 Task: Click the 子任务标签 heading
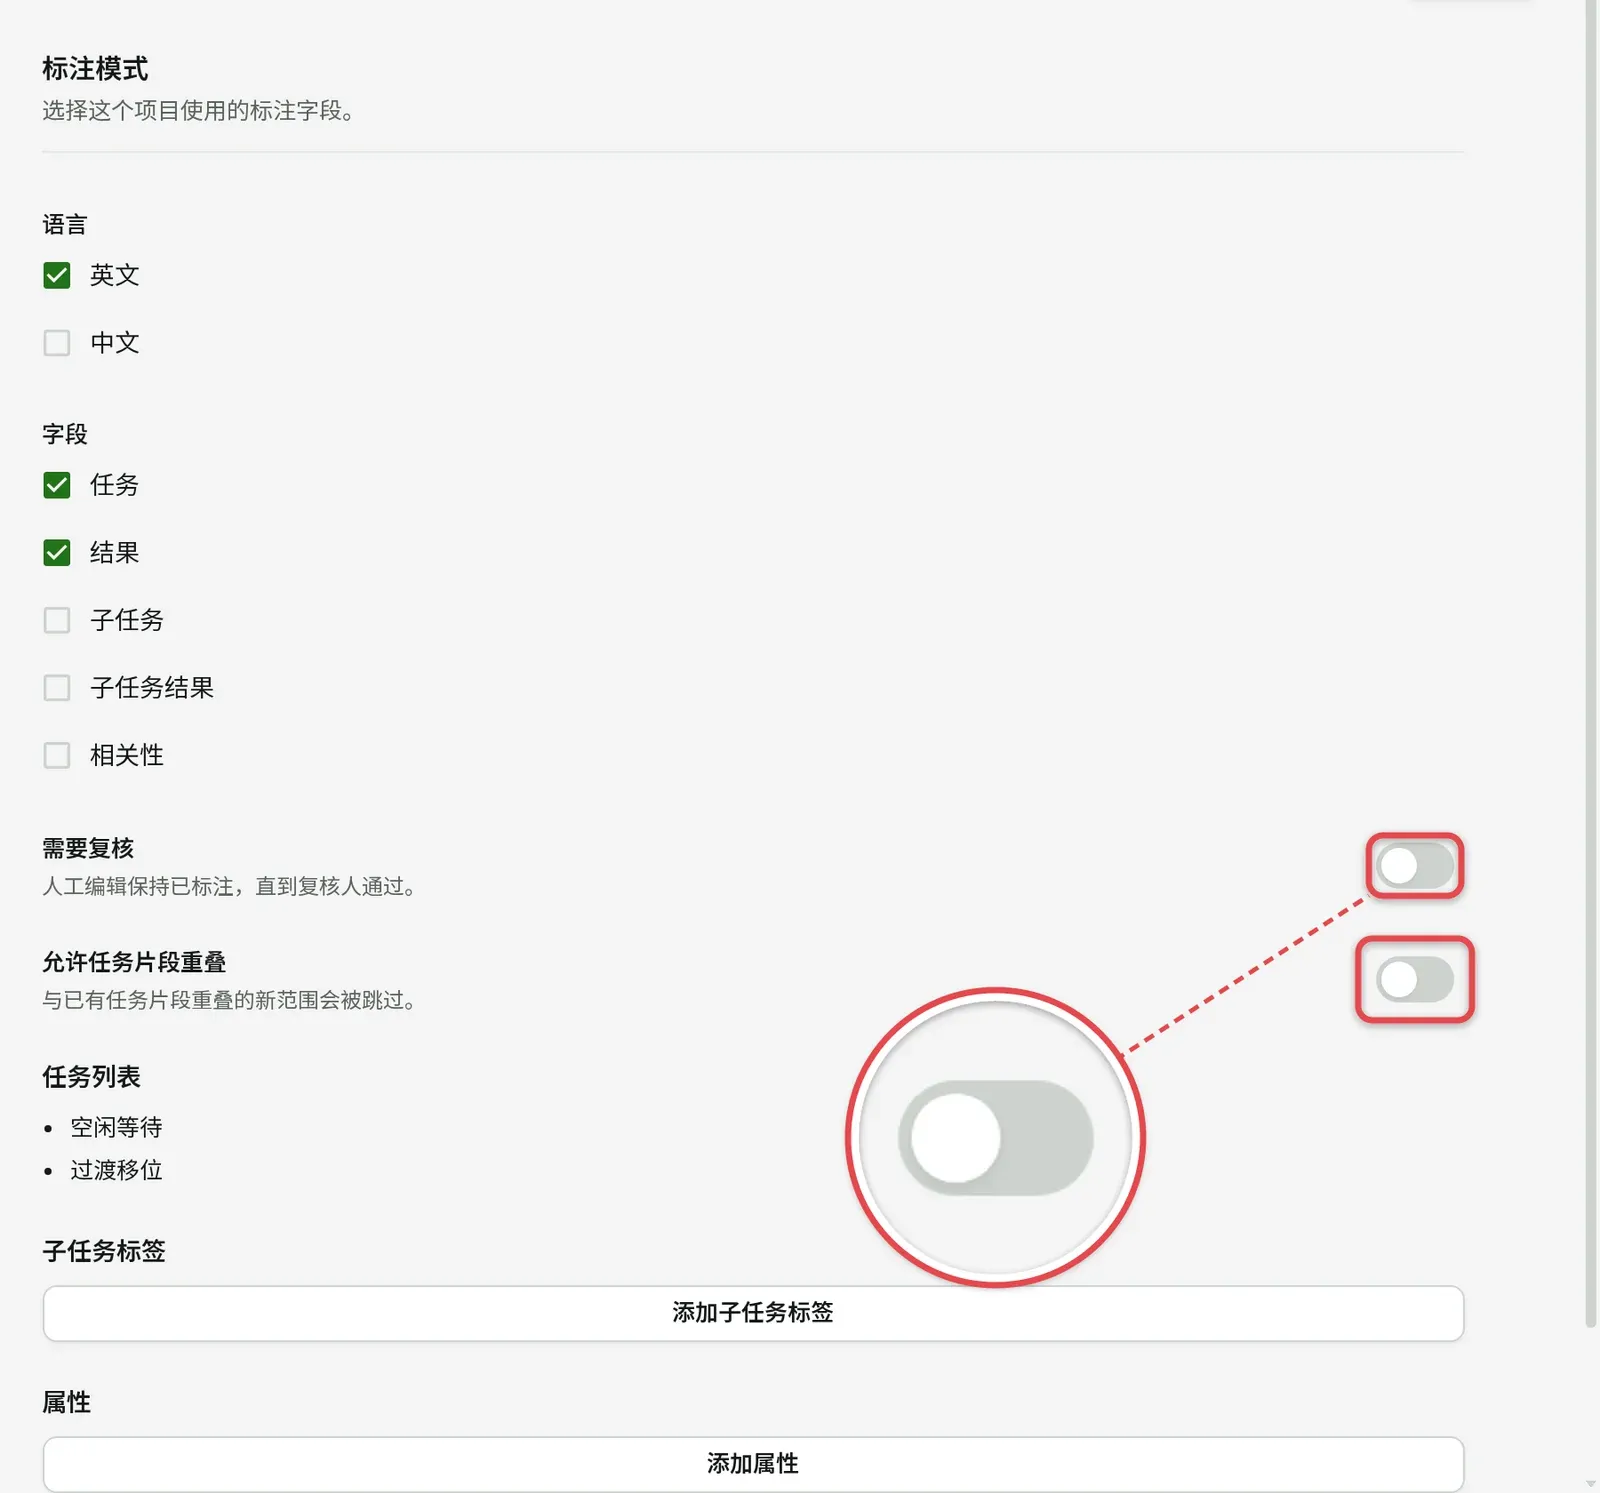coord(103,1251)
